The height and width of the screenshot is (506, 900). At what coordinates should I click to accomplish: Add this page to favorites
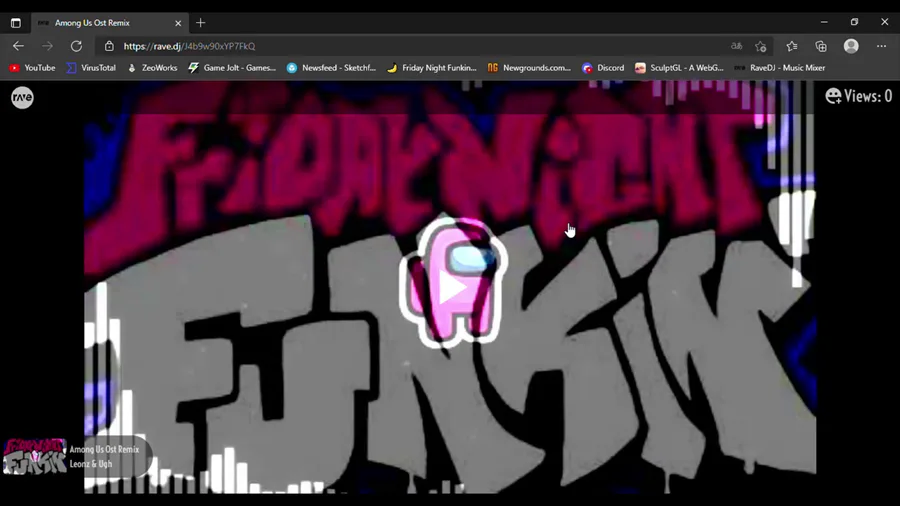point(761,46)
